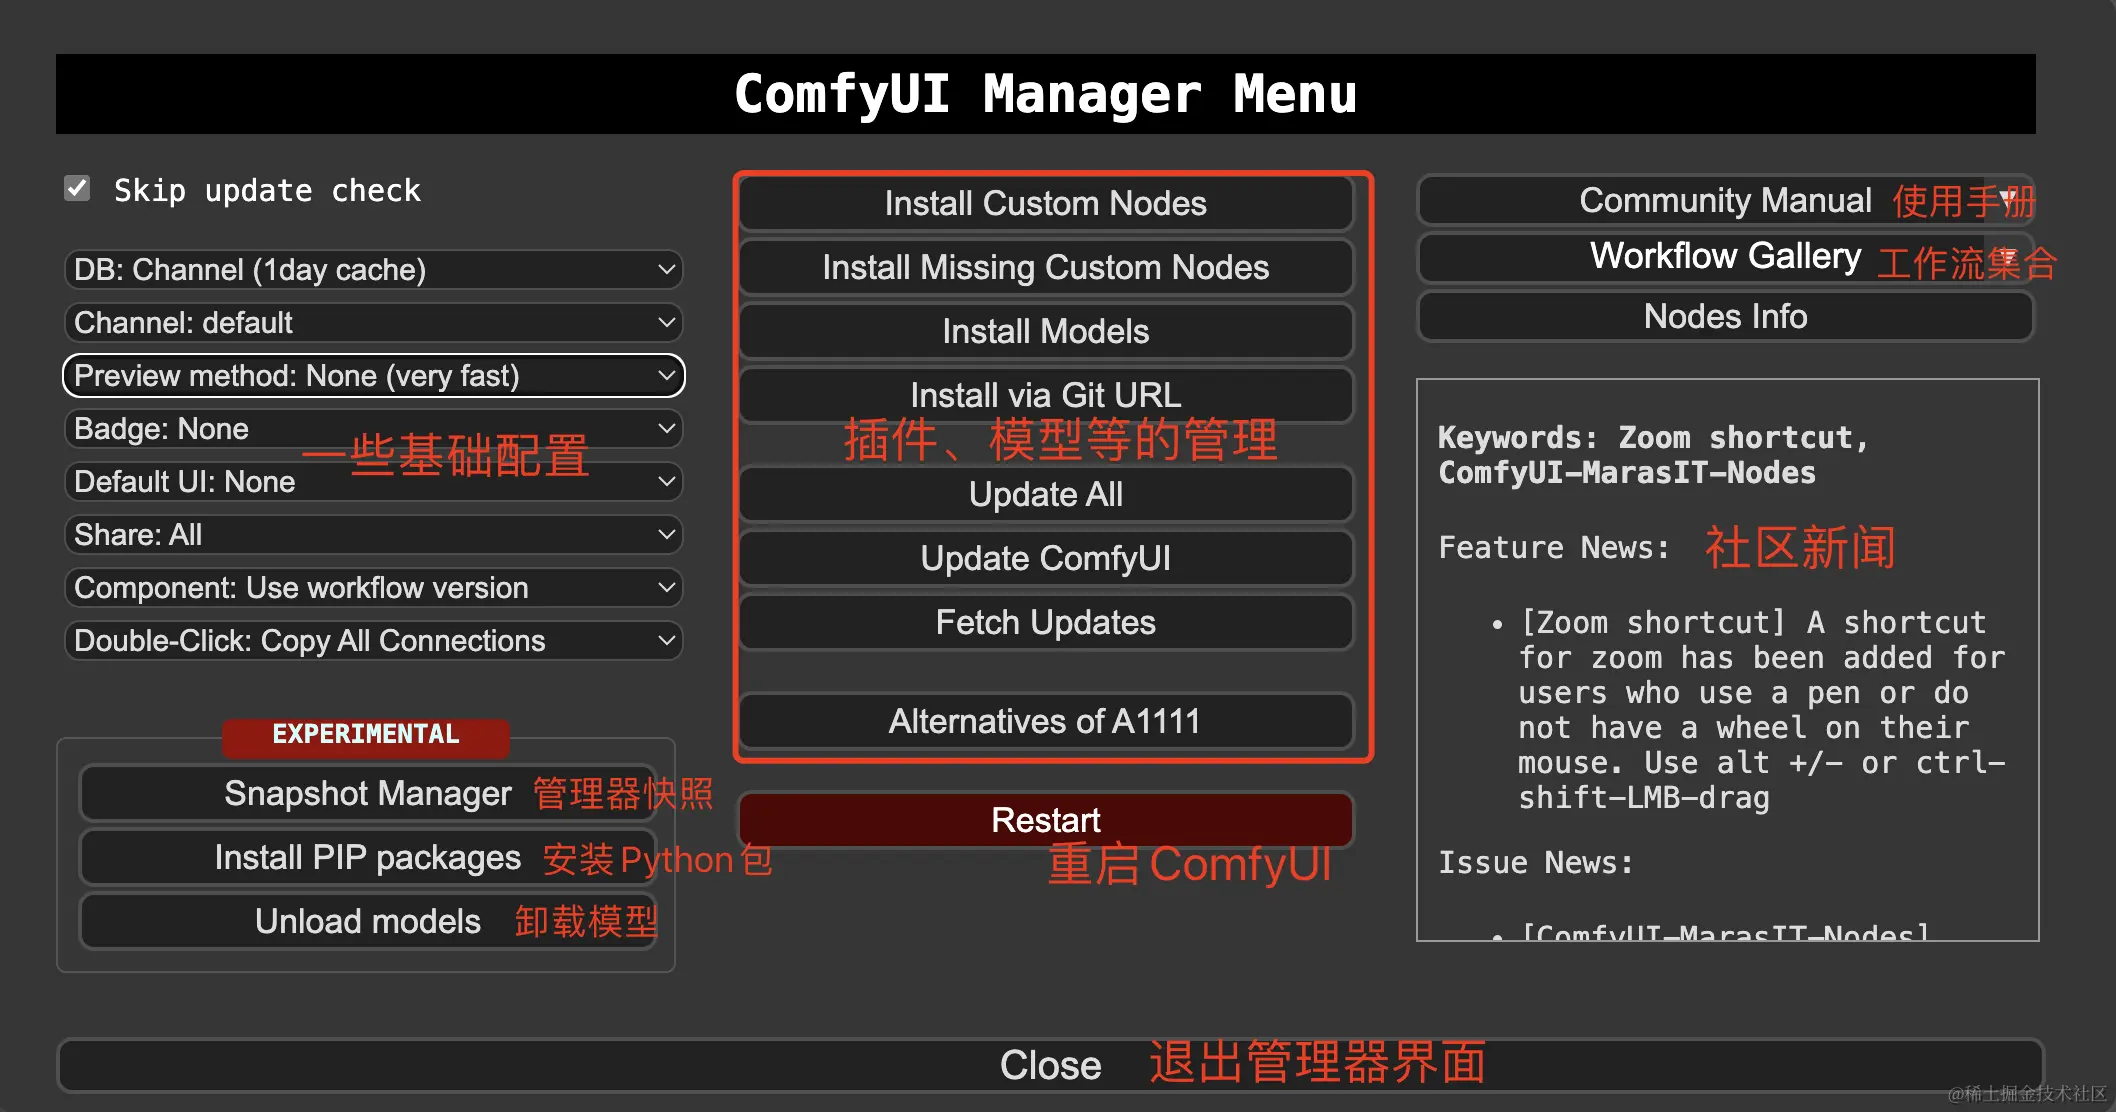Open the Community Manual link
The height and width of the screenshot is (1112, 2116).
point(1724,200)
